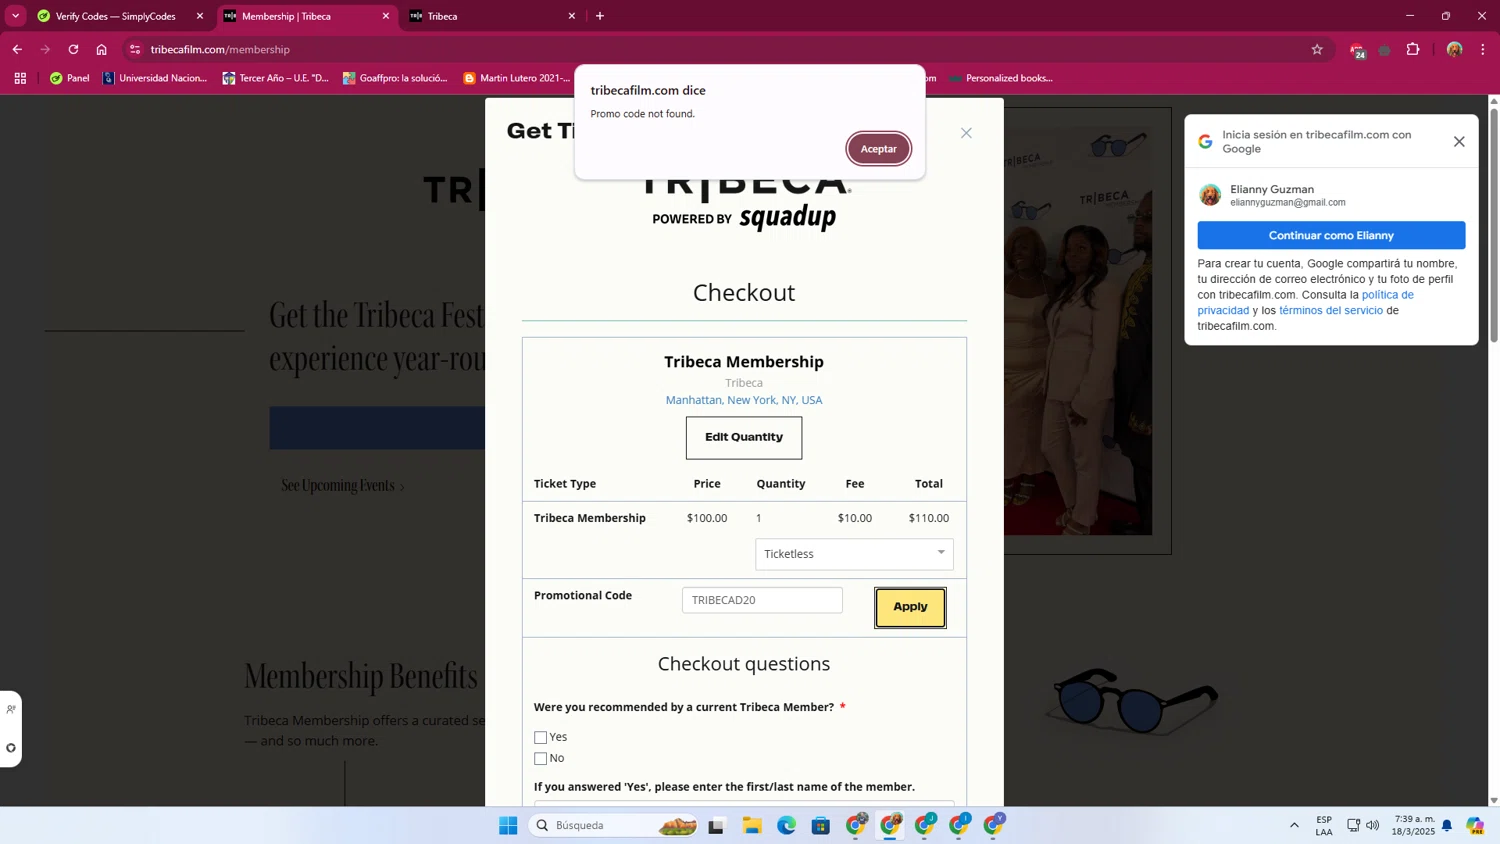The image size is (1500, 844).
Task: Click the Edit Quantity button
Action: [744, 437]
